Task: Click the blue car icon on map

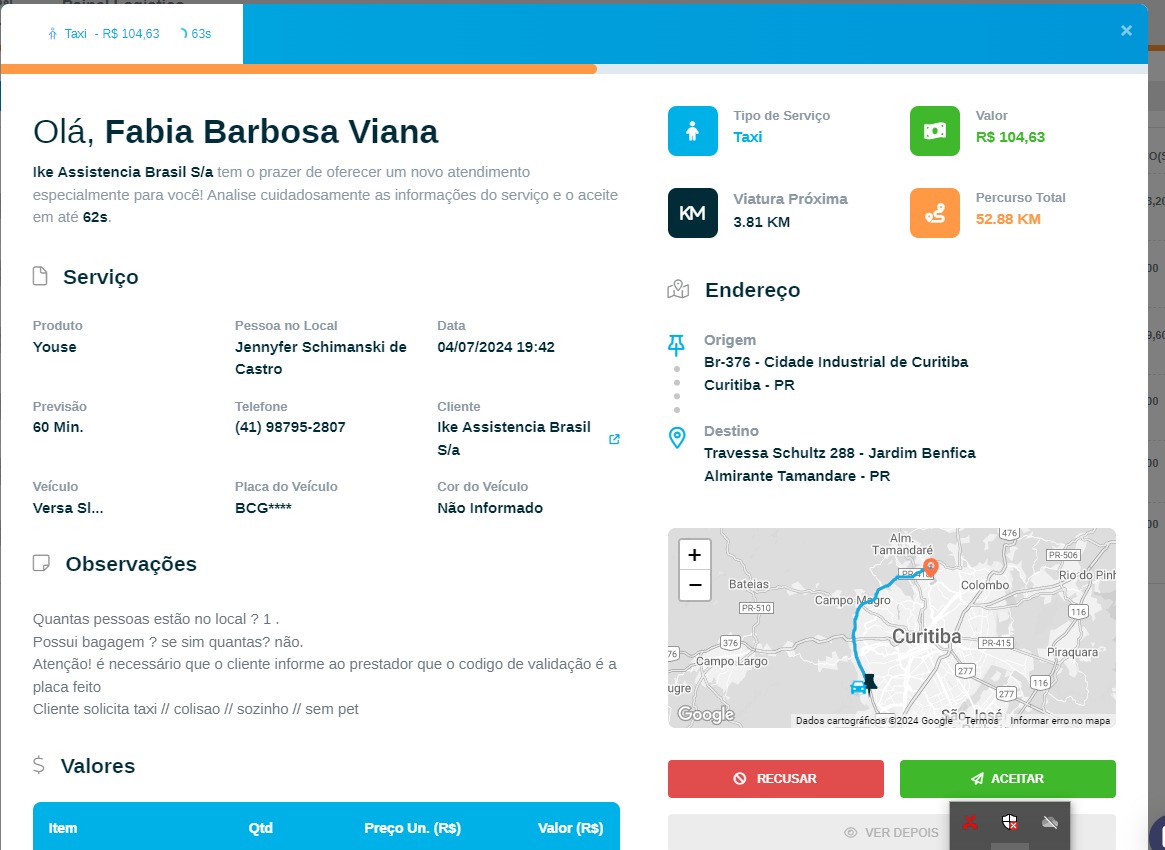Action: click(x=858, y=687)
